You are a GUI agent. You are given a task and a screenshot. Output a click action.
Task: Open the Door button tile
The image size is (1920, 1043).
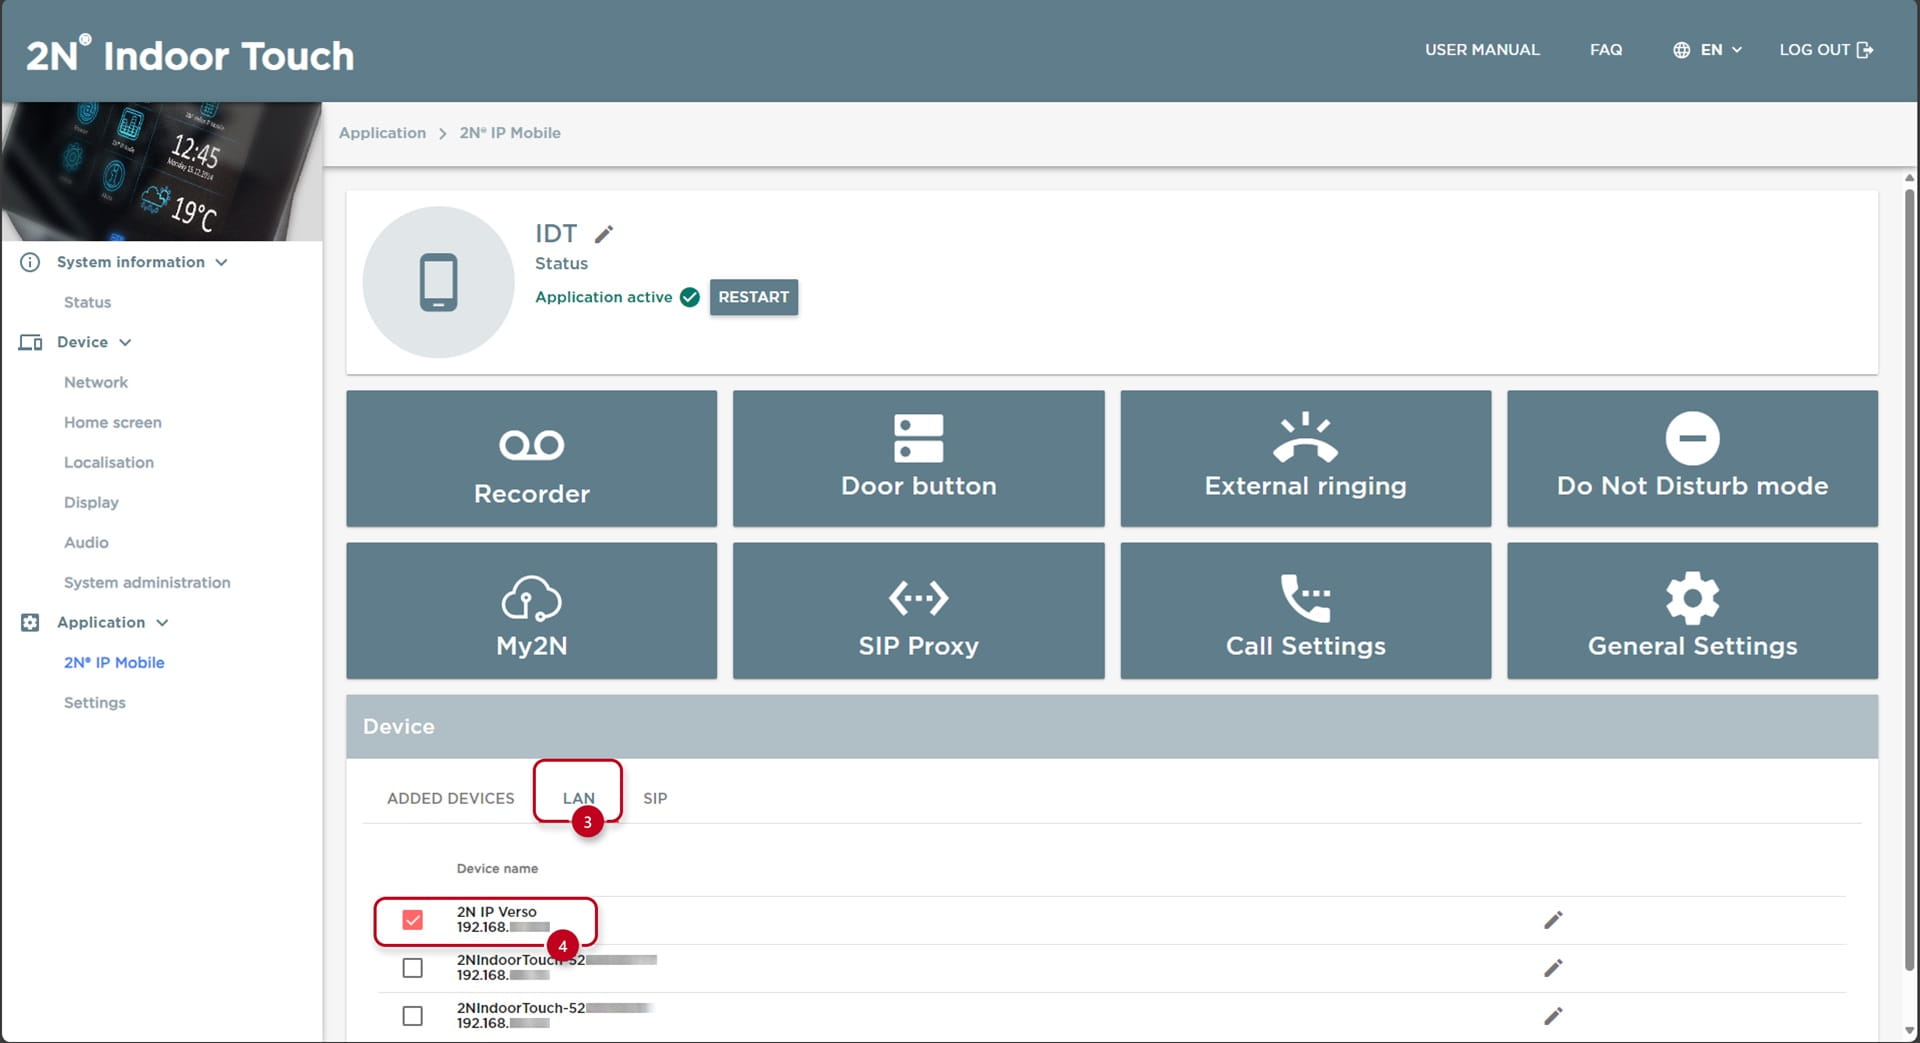(918, 458)
